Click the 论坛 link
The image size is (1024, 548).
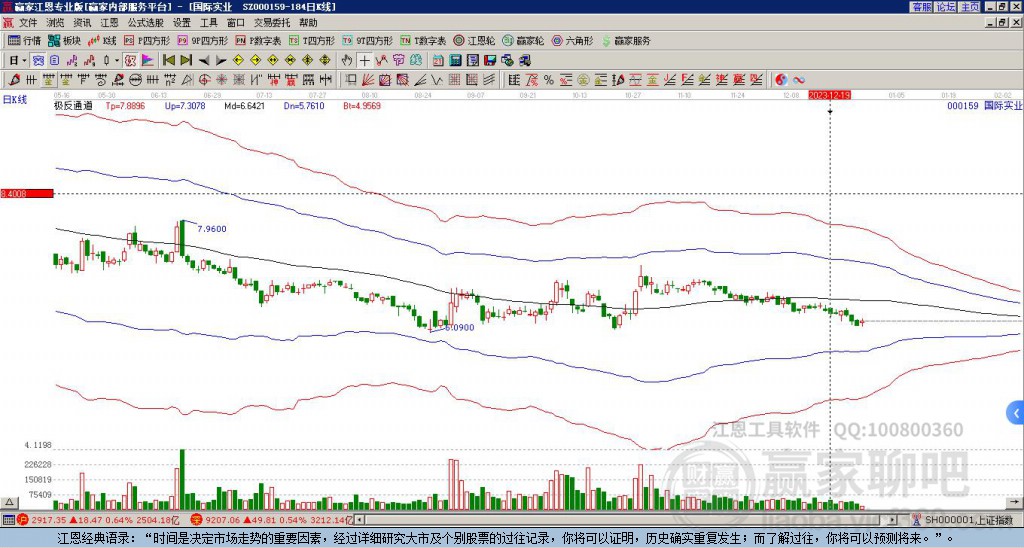946,7
